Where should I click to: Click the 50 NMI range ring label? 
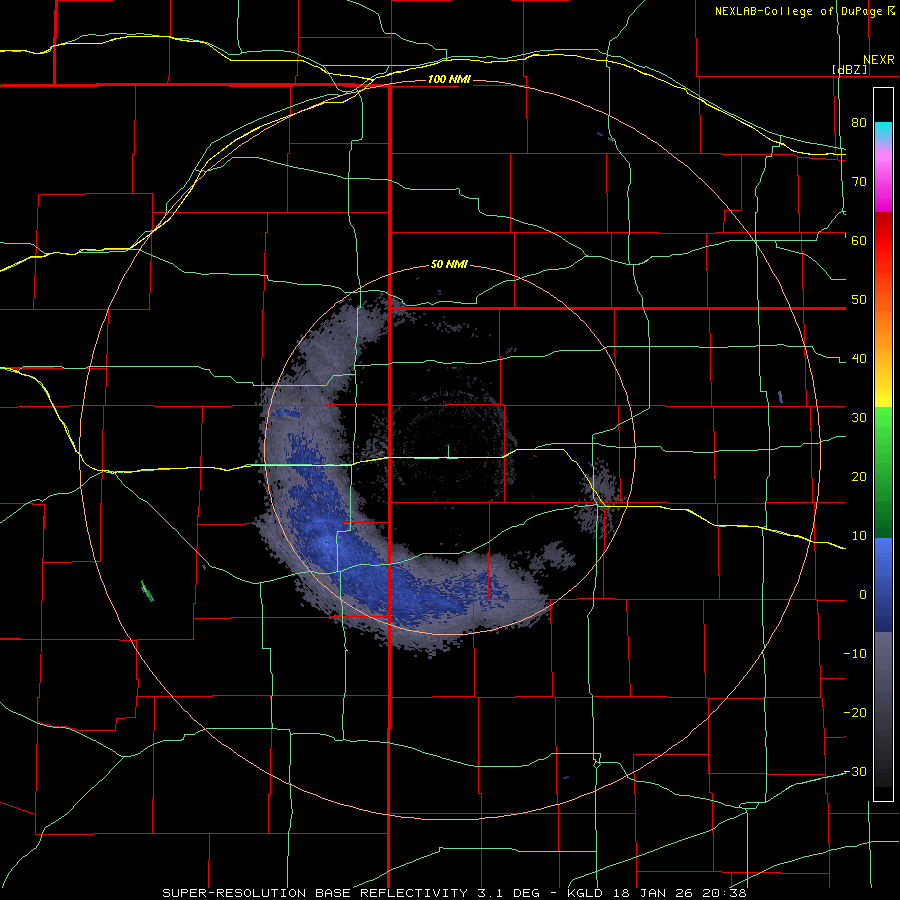point(449,265)
